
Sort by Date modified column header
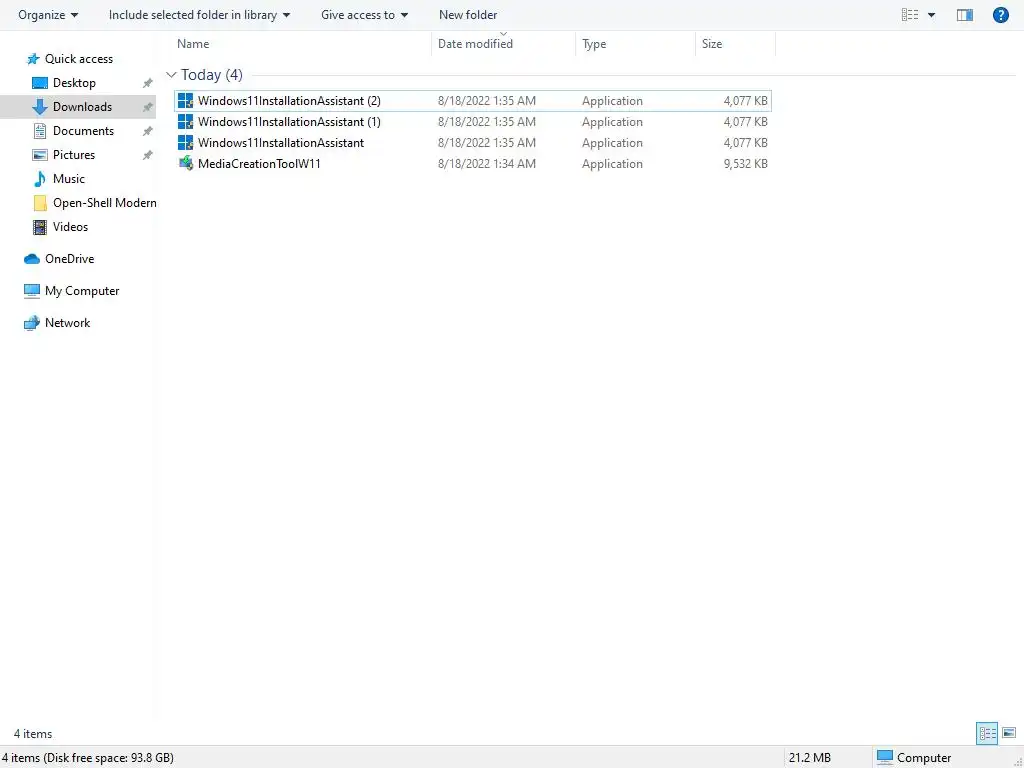pyautogui.click(x=475, y=44)
